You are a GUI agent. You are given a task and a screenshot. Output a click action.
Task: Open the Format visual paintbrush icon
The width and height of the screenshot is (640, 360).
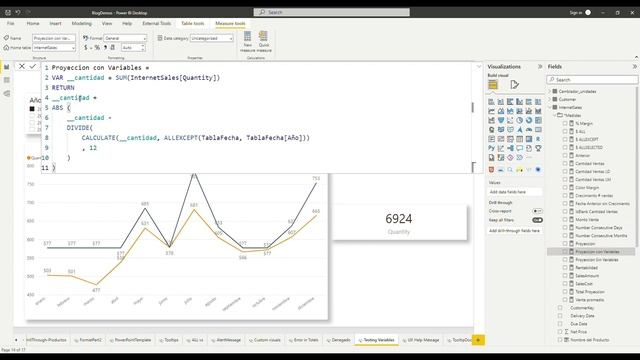coord(514,84)
